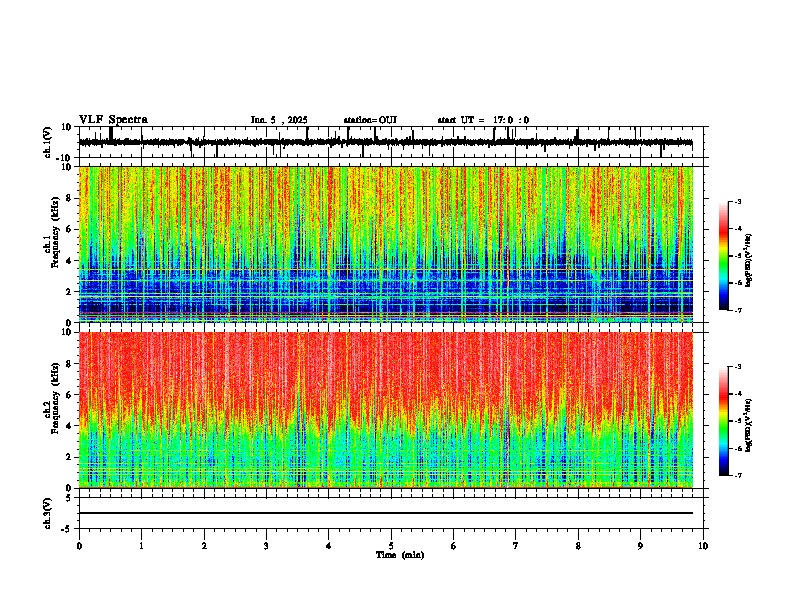The height and width of the screenshot is (612, 792).
Task: Click time axis tick label "9"
Action: click(640, 546)
